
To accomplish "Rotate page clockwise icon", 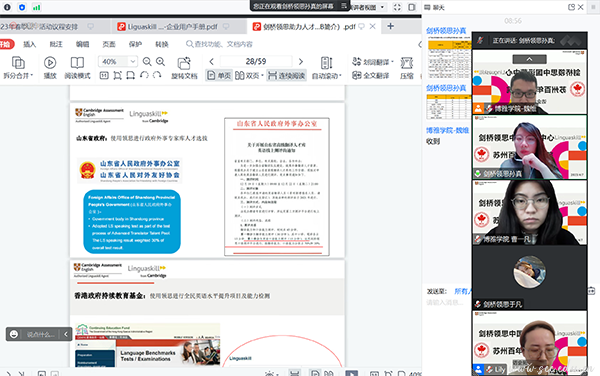I will tap(157, 75).
